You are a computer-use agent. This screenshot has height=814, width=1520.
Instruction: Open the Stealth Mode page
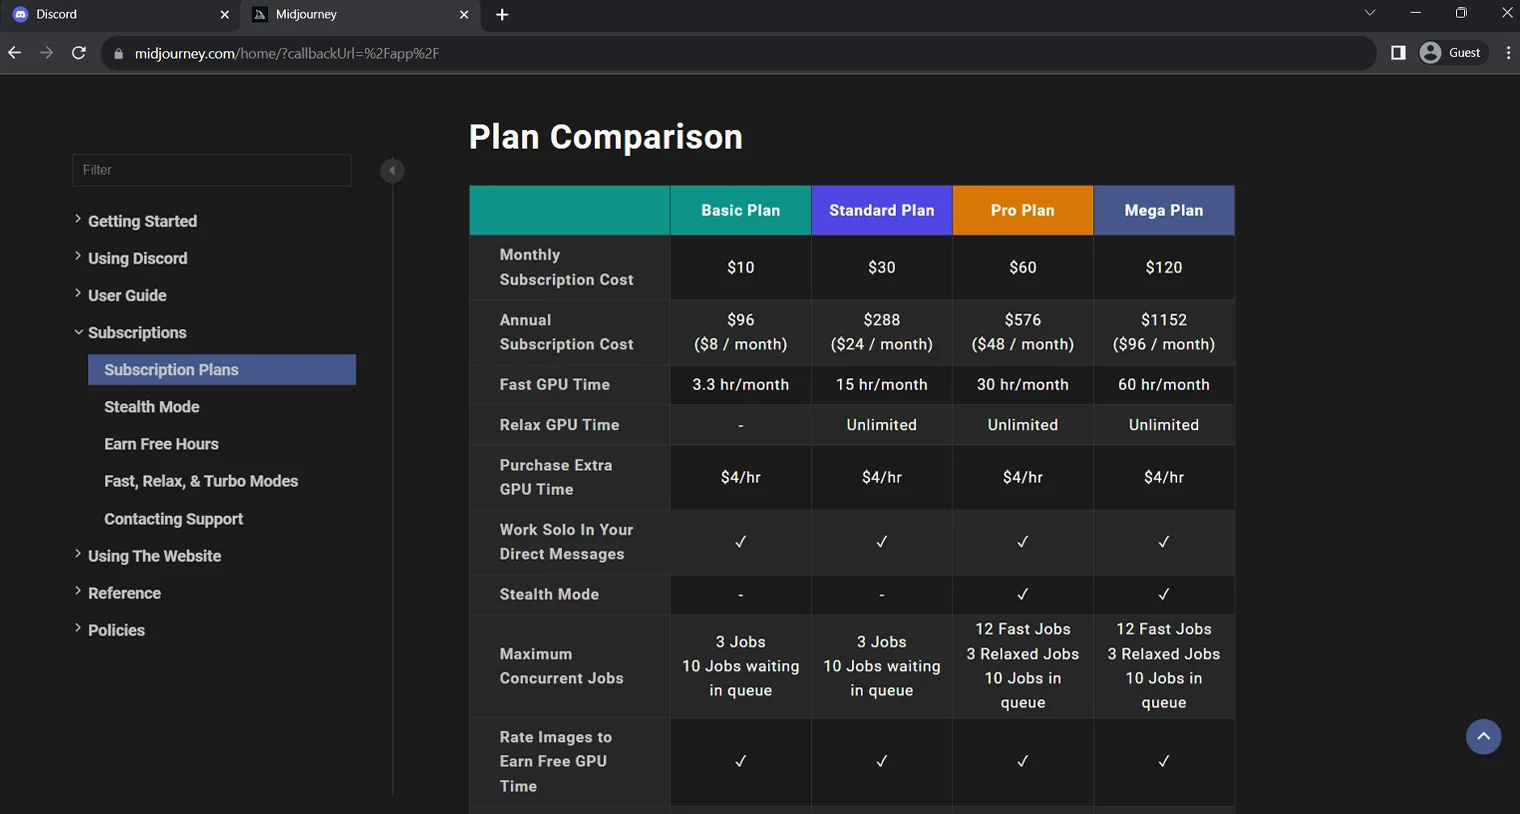(x=152, y=407)
